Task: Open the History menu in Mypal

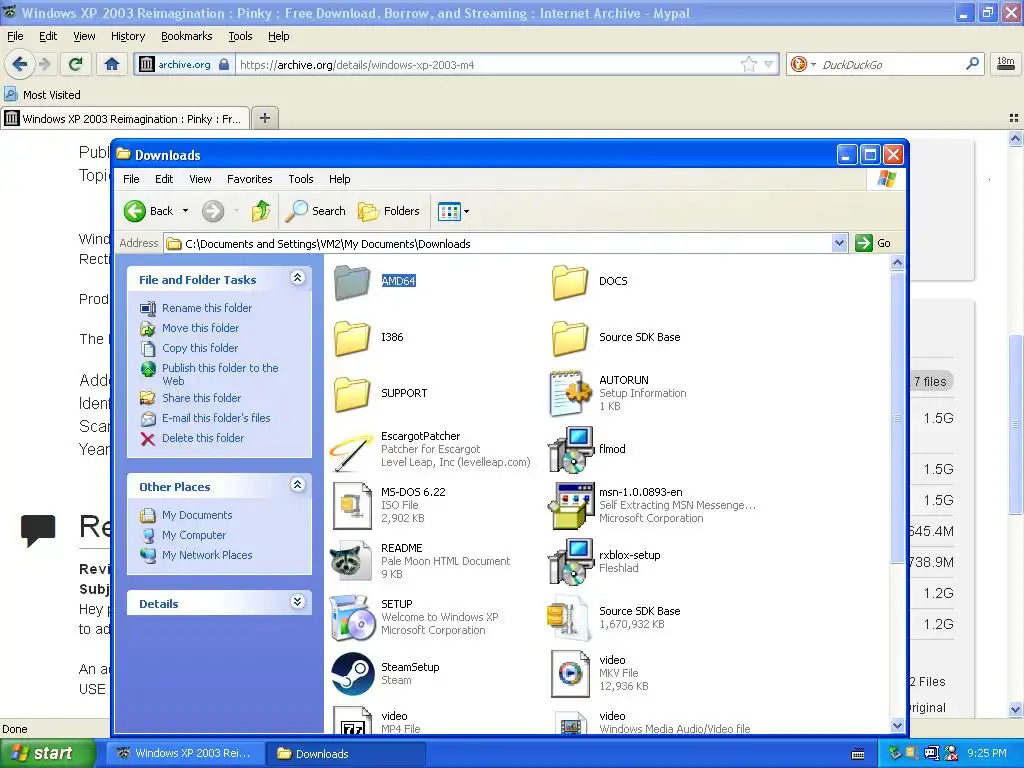Action: [127, 36]
